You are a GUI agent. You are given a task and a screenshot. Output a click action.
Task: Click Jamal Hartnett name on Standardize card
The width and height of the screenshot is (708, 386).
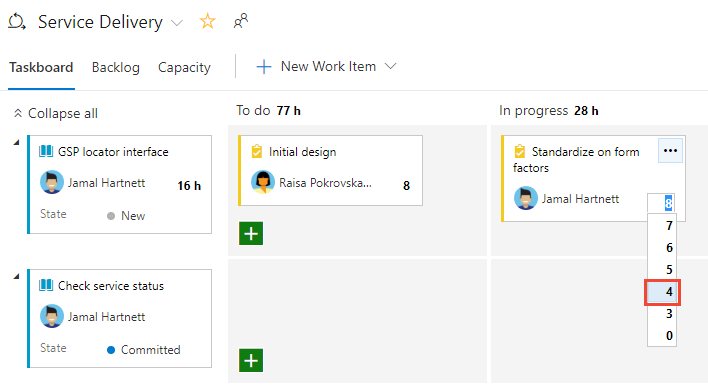(x=580, y=199)
